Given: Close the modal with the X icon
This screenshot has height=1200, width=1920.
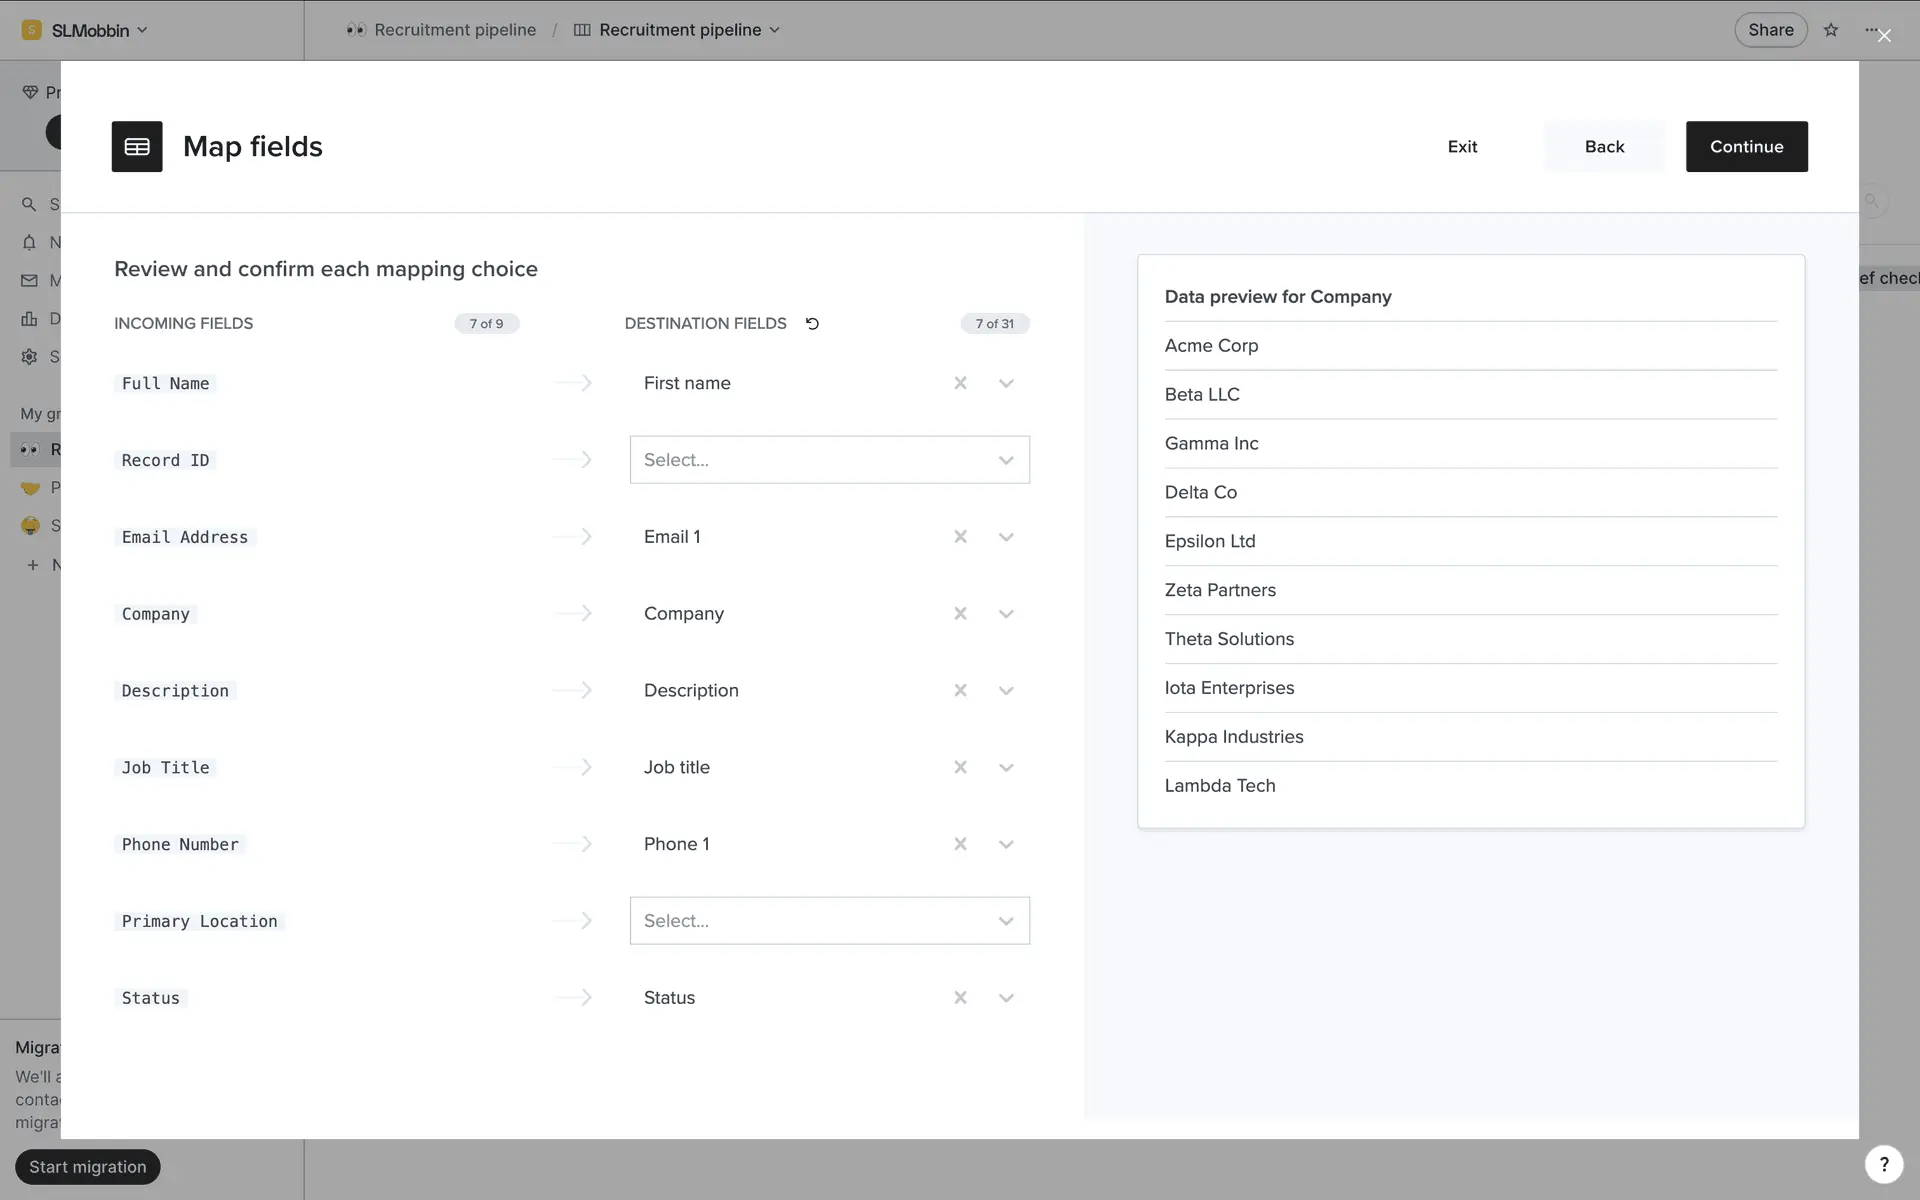Looking at the screenshot, I should coord(1884,36).
